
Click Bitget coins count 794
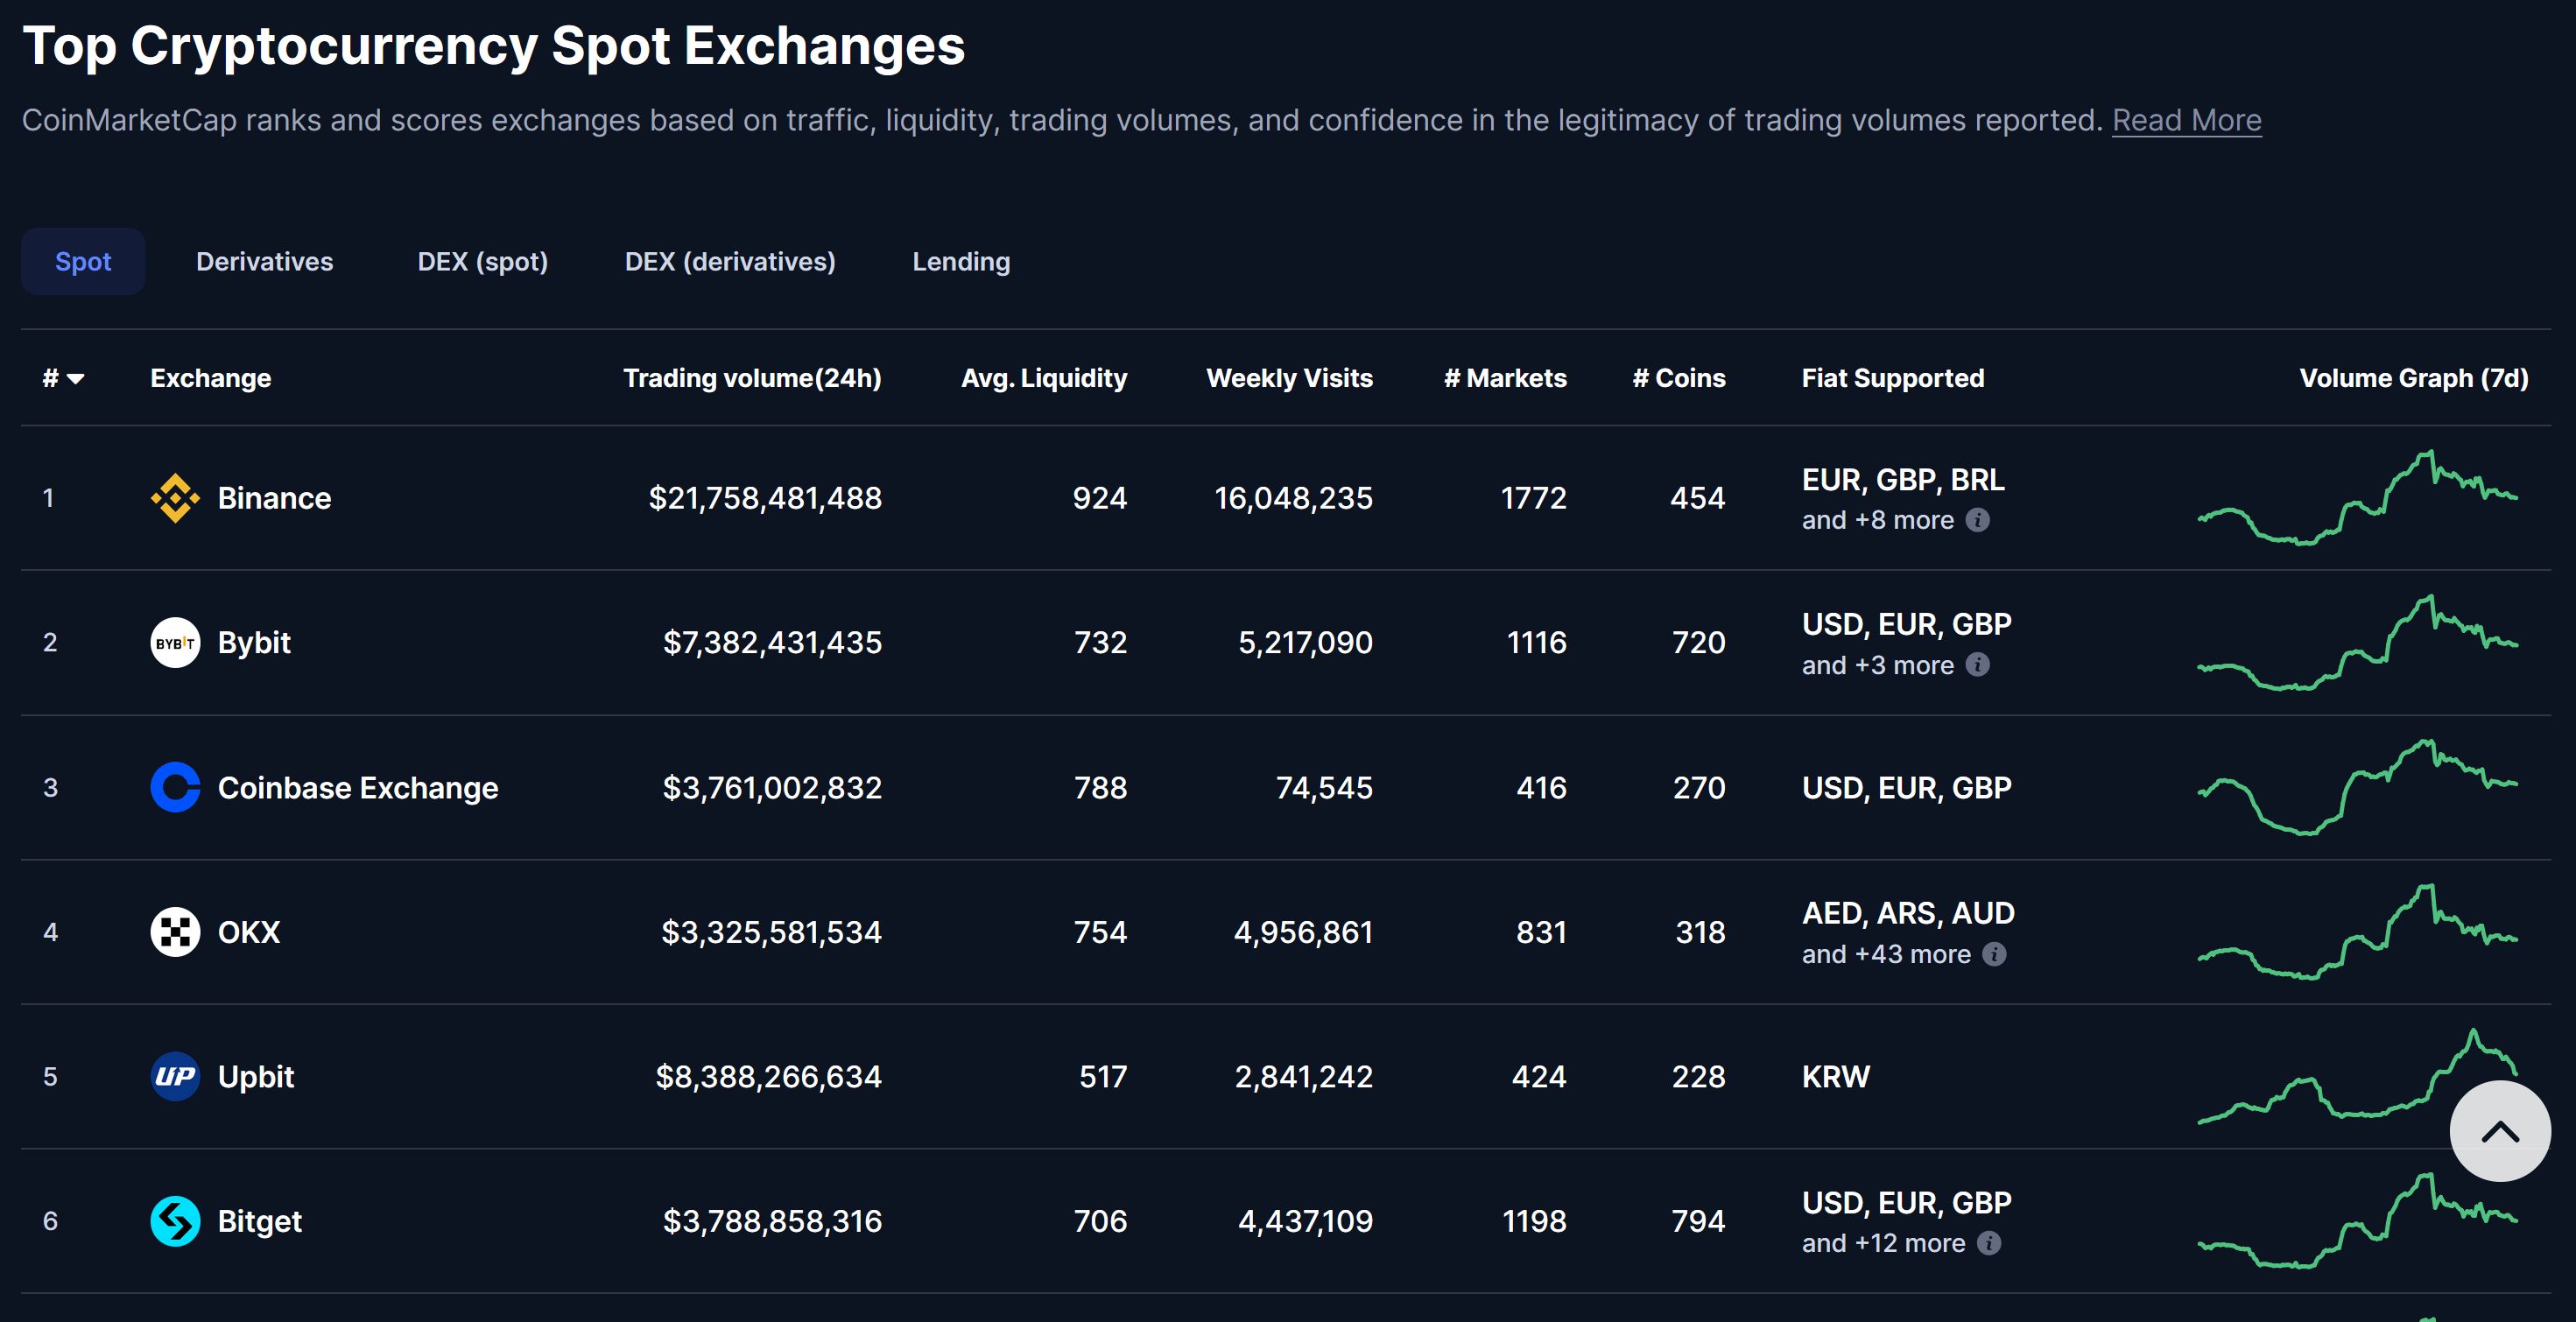click(1698, 1221)
